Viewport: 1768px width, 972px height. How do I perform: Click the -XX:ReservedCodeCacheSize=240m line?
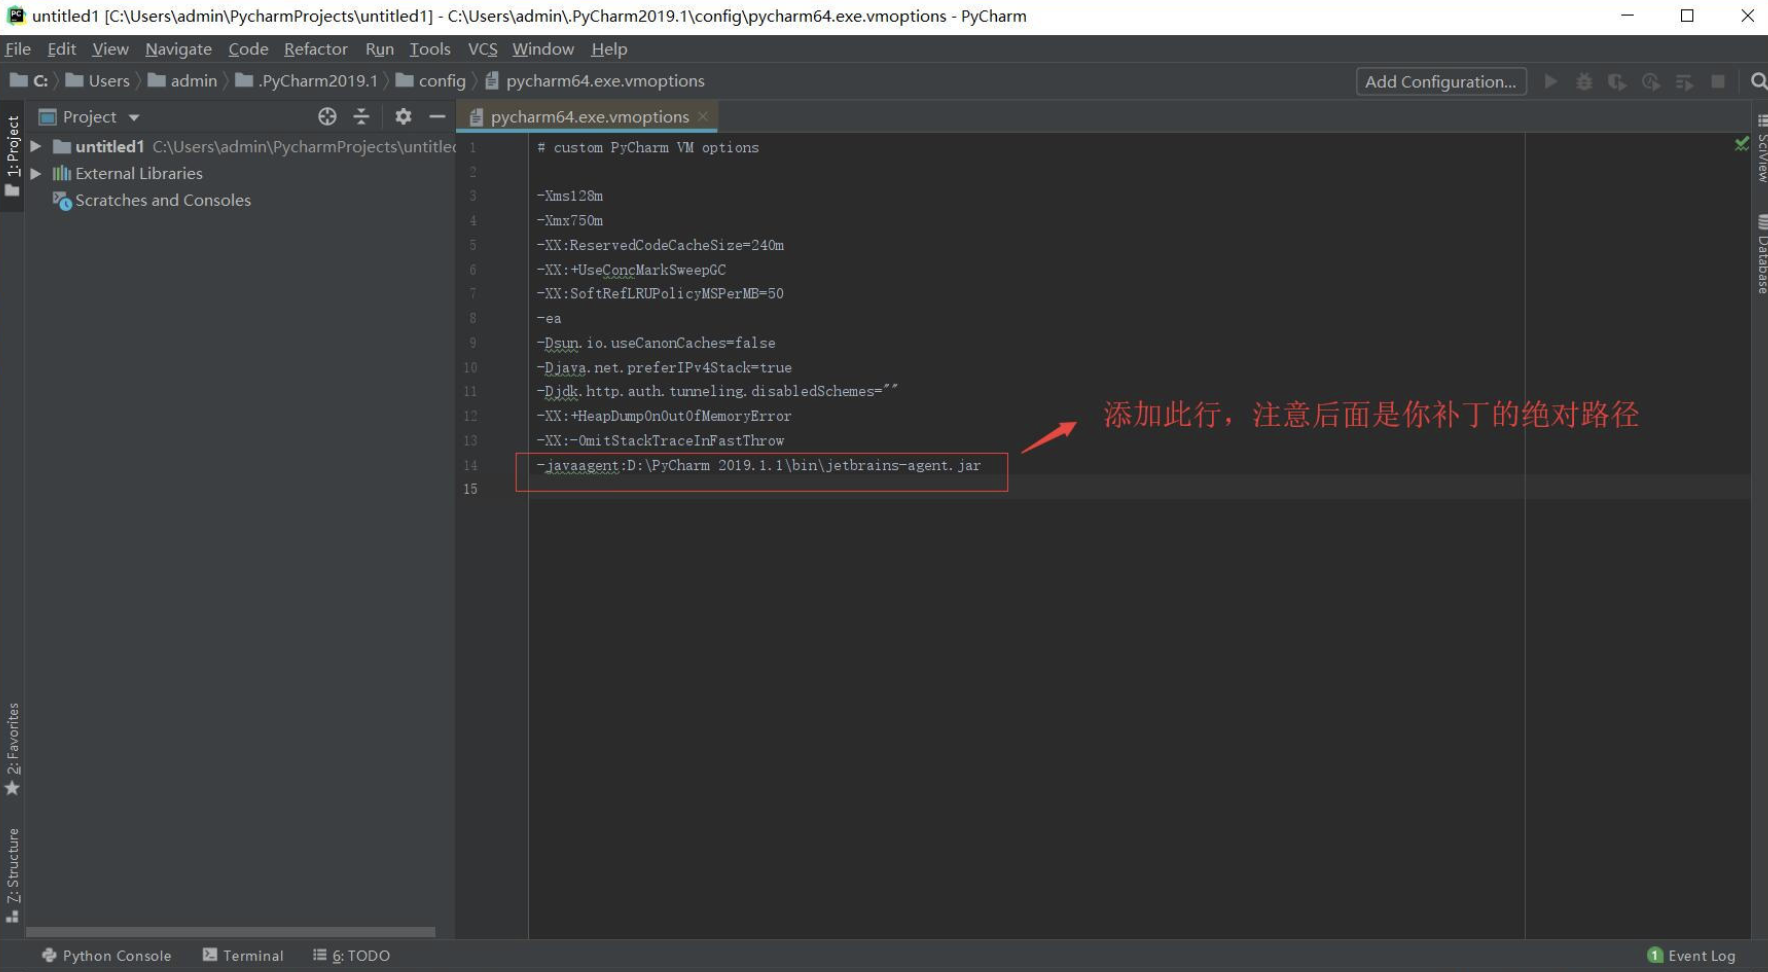[x=660, y=245]
